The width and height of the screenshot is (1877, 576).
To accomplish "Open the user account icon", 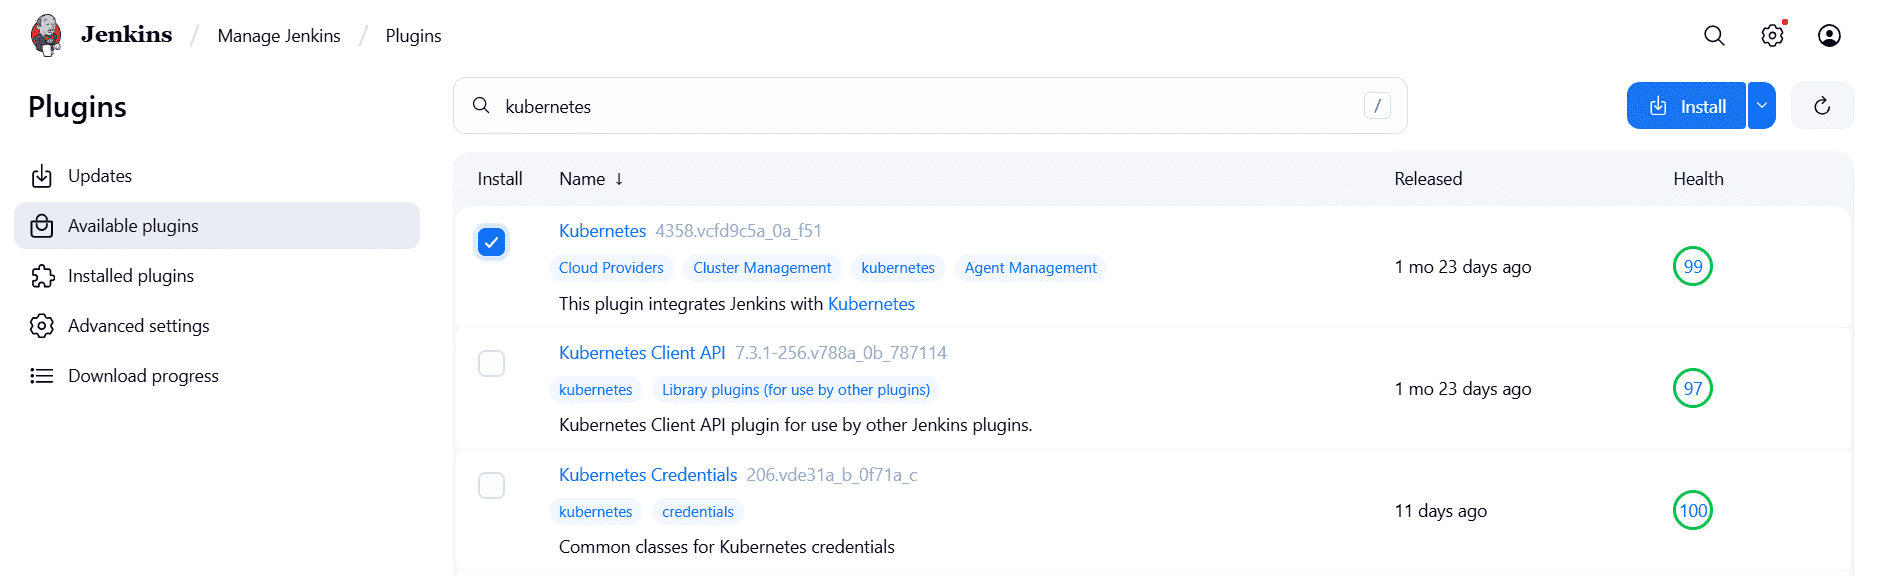I will click(x=1829, y=36).
